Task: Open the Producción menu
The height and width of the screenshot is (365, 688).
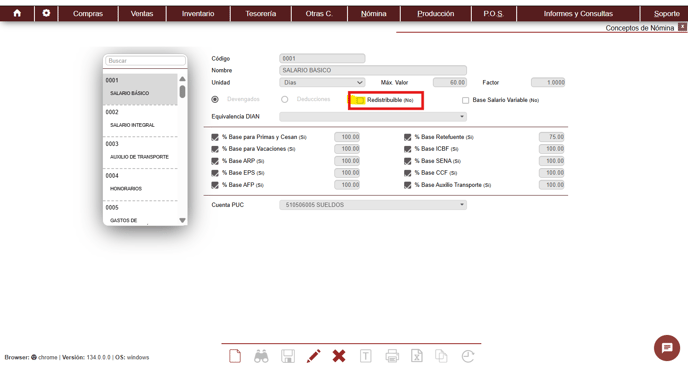Action: [x=436, y=14]
